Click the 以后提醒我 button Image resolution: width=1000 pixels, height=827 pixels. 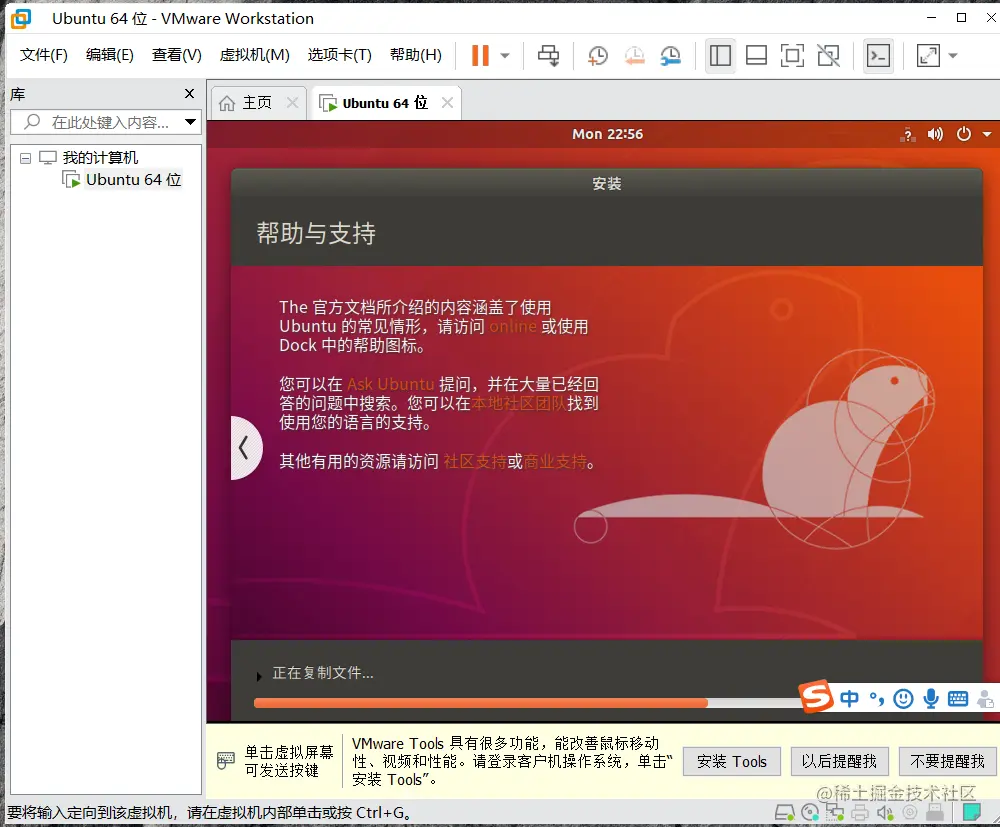pyautogui.click(x=839, y=761)
